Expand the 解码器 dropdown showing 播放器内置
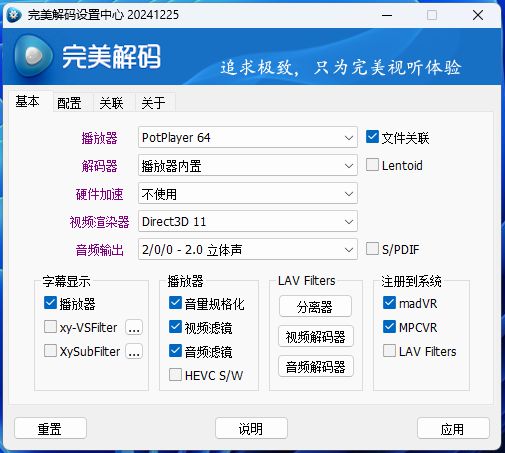Screen dimensions: 505x453 (248, 165)
